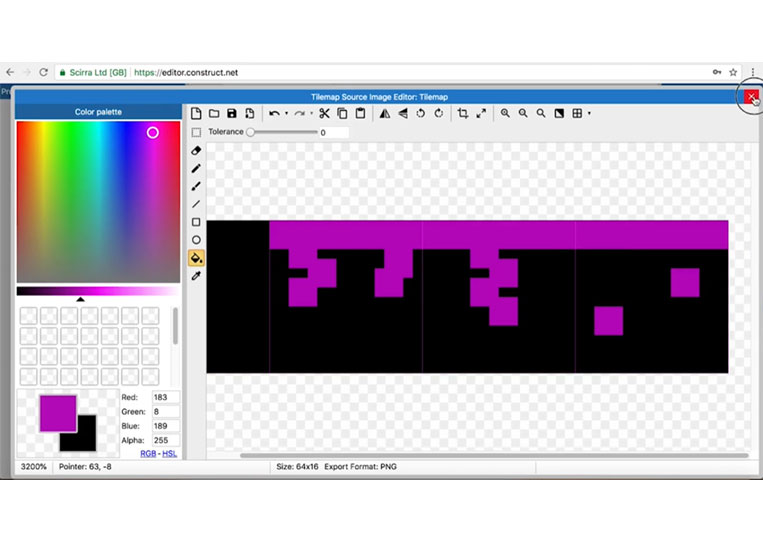Click the Export/Save-as file icon
The height and width of the screenshot is (541, 763).
(x=250, y=113)
